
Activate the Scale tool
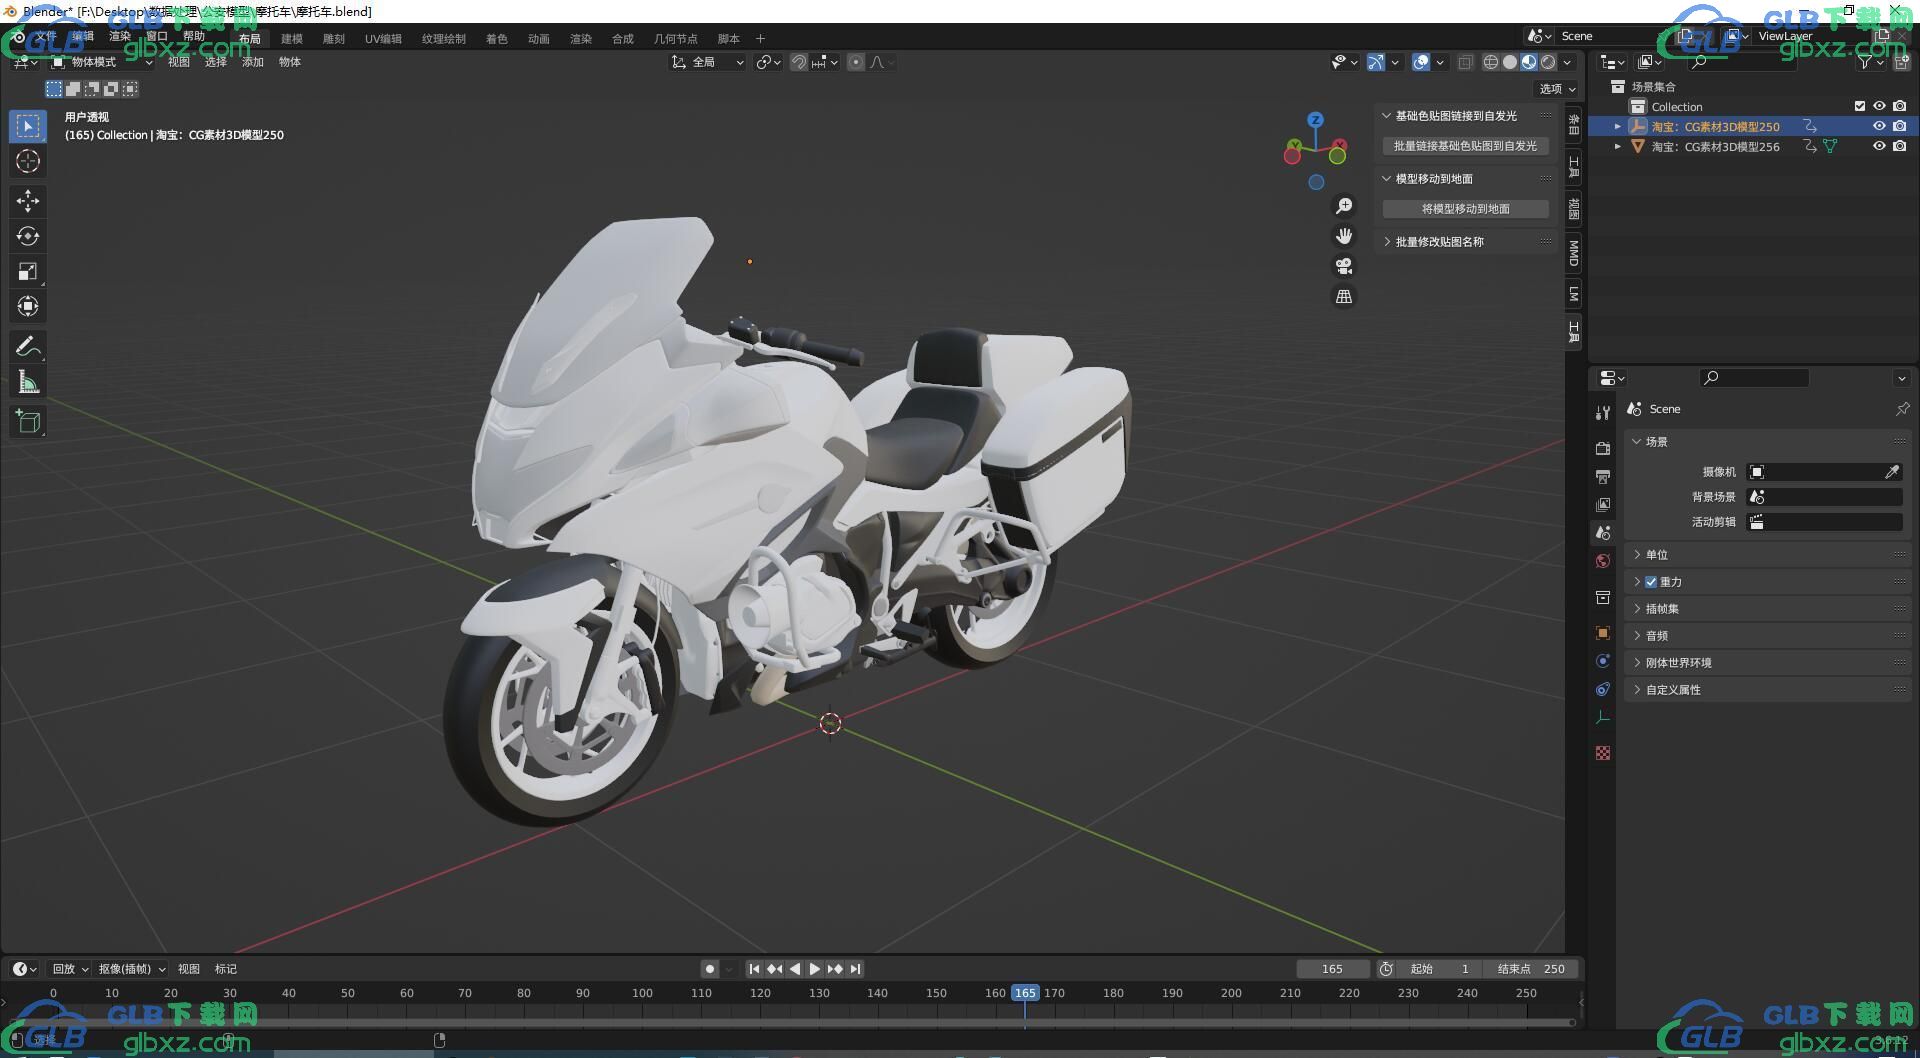pyautogui.click(x=28, y=271)
